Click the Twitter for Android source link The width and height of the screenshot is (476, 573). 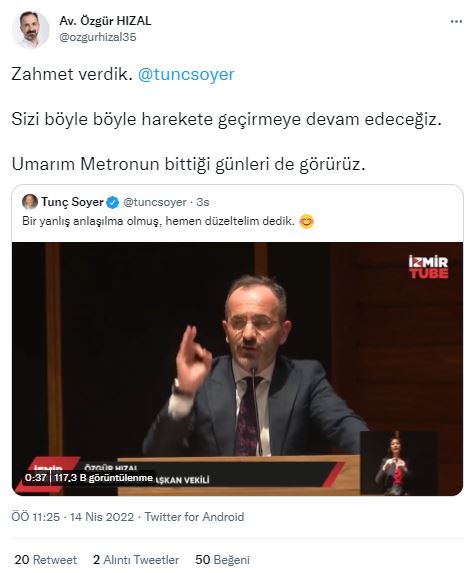click(194, 517)
